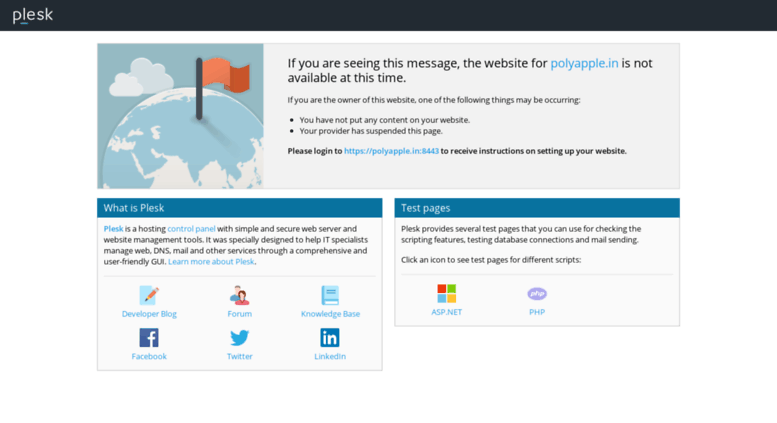Visit the LinkedIn logo icon

[330, 338]
